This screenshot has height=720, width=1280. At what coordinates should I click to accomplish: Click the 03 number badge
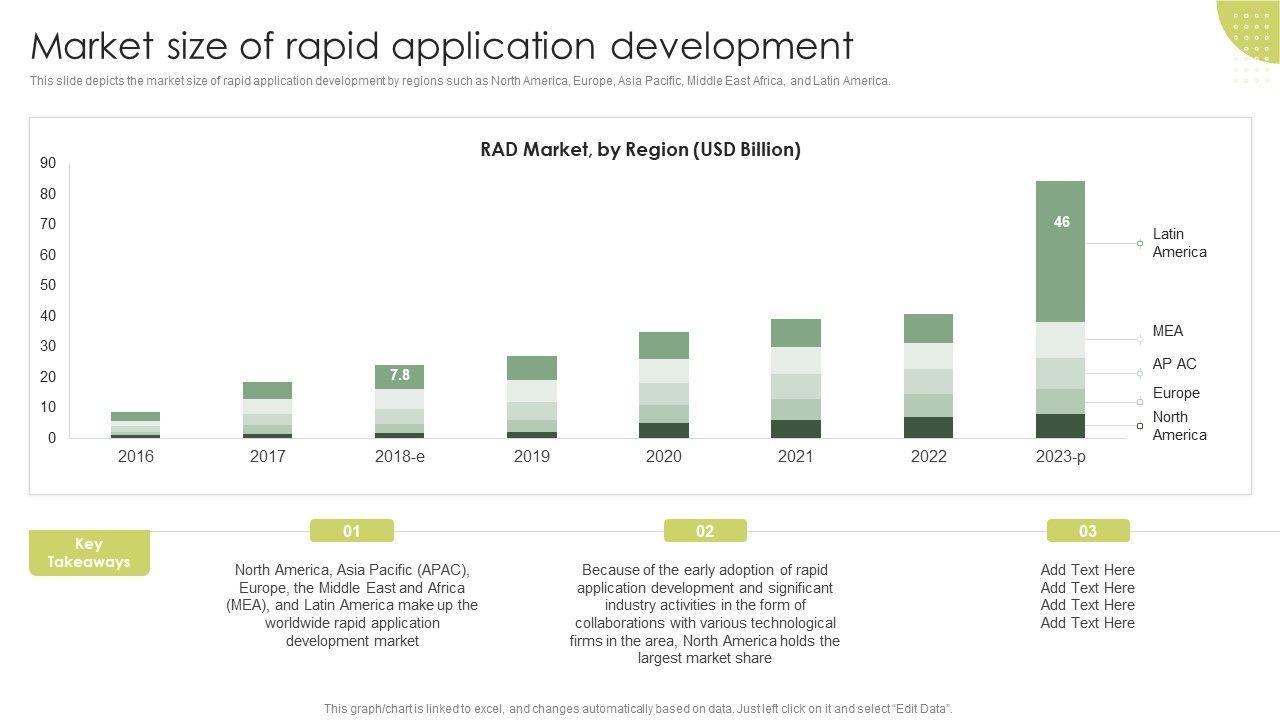[x=1088, y=531]
